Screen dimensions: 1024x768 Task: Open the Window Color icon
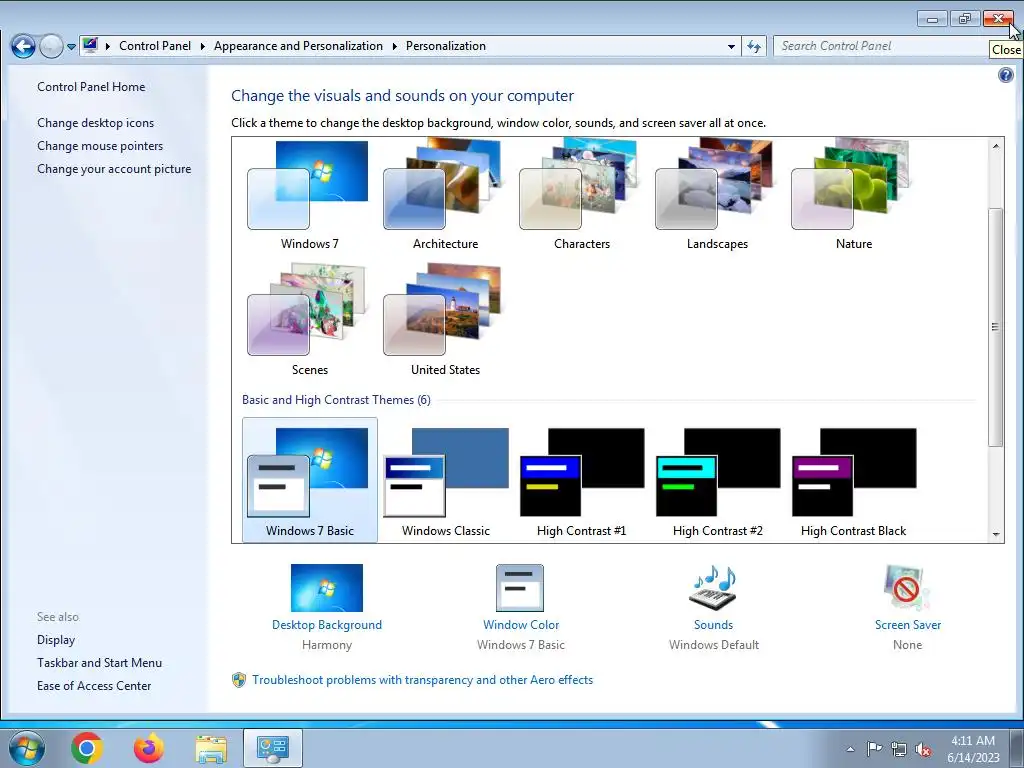[520, 588]
